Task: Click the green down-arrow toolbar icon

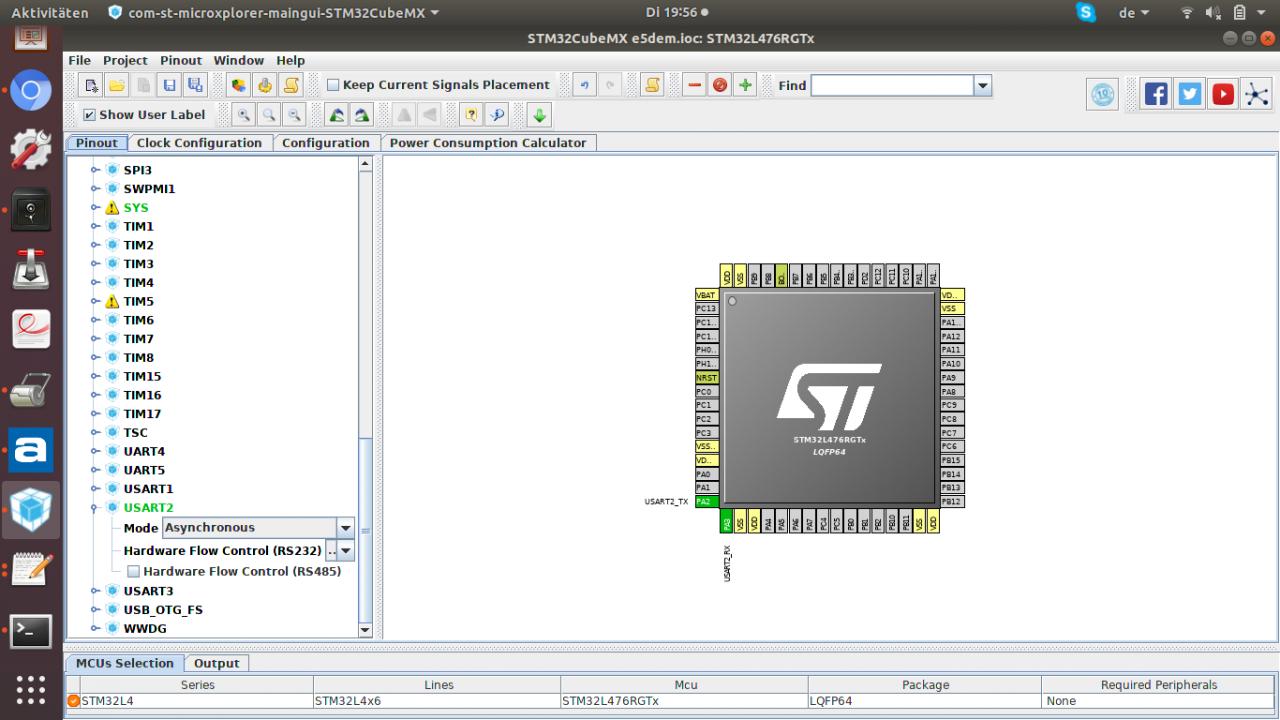Action: pos(539,115)
